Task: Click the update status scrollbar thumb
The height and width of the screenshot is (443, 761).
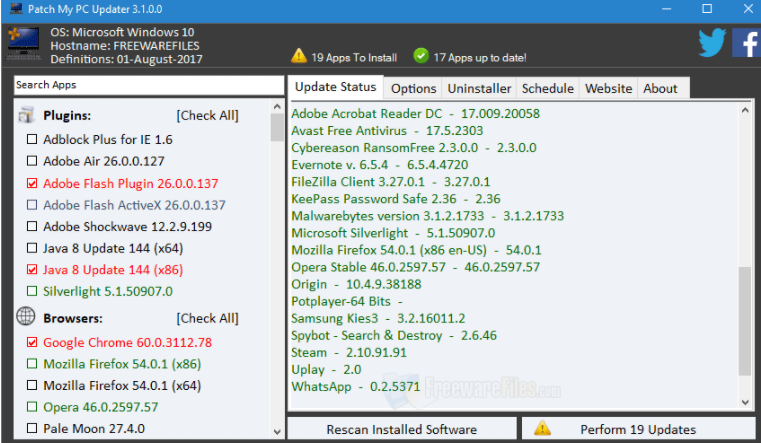Action: pyautogui.click(x=745, y=321)
